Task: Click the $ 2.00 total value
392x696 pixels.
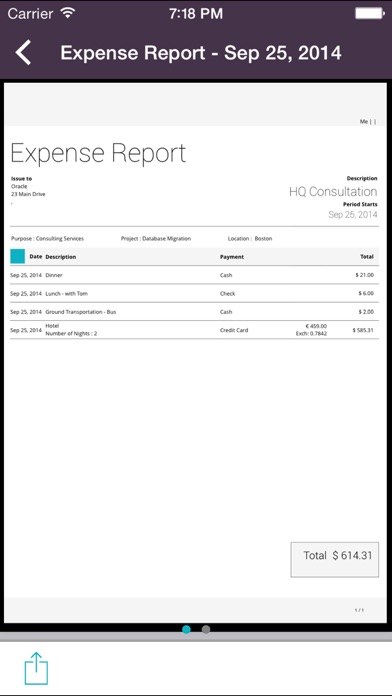Action: pos(366,312)
